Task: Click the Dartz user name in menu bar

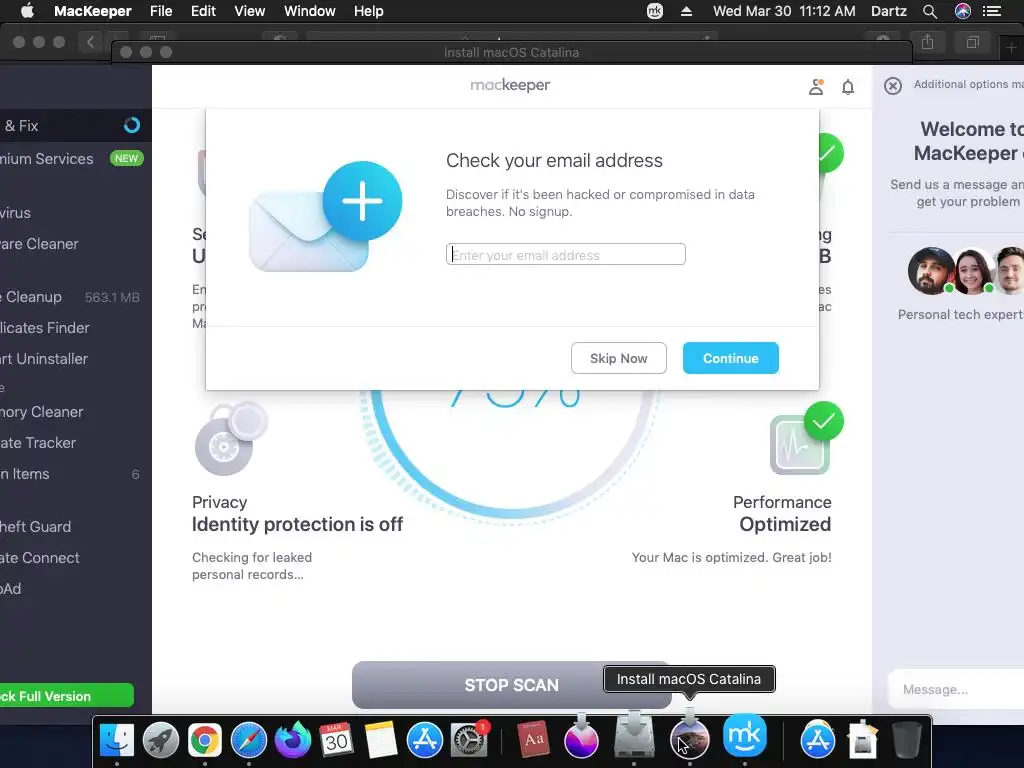Action: pyautogui.click(x=889, y=11)
